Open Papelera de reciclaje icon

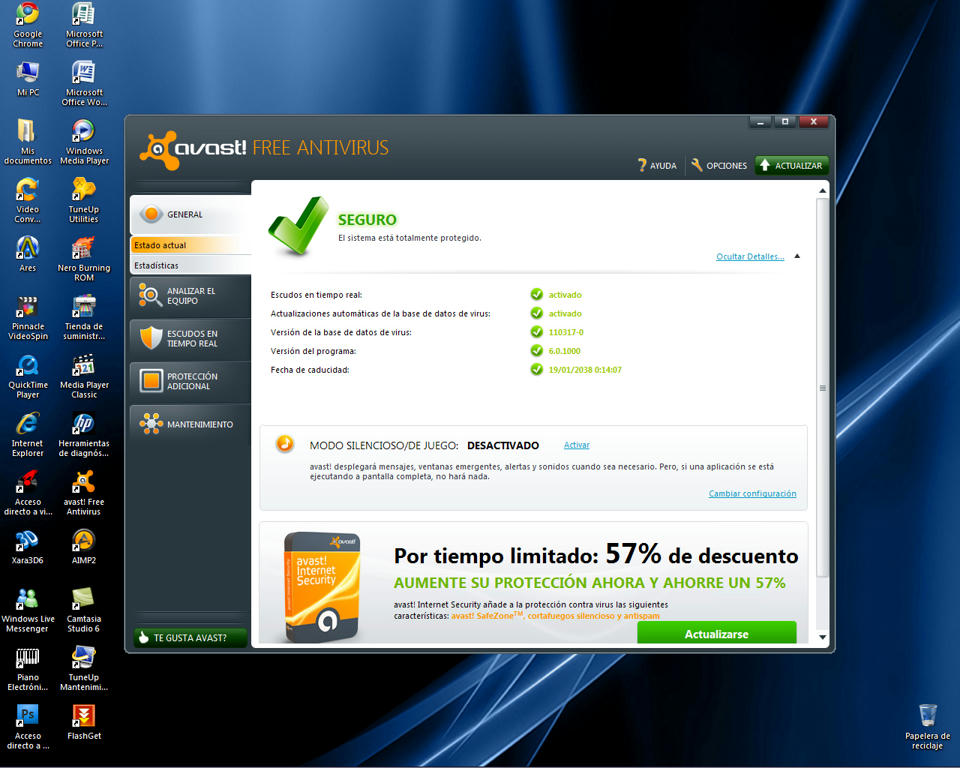pyautogui.click(x=927, y=726)
